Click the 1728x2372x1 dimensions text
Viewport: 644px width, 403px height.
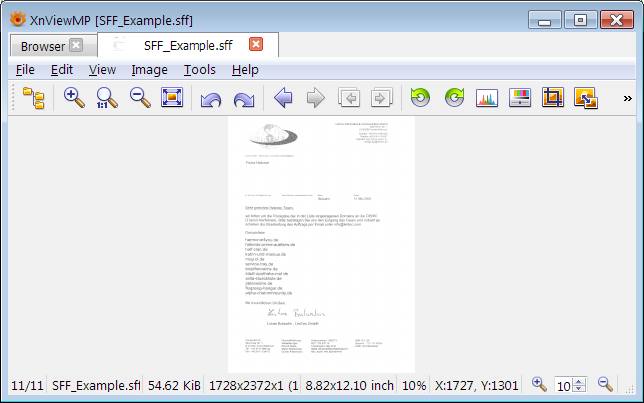click(253, 386)
